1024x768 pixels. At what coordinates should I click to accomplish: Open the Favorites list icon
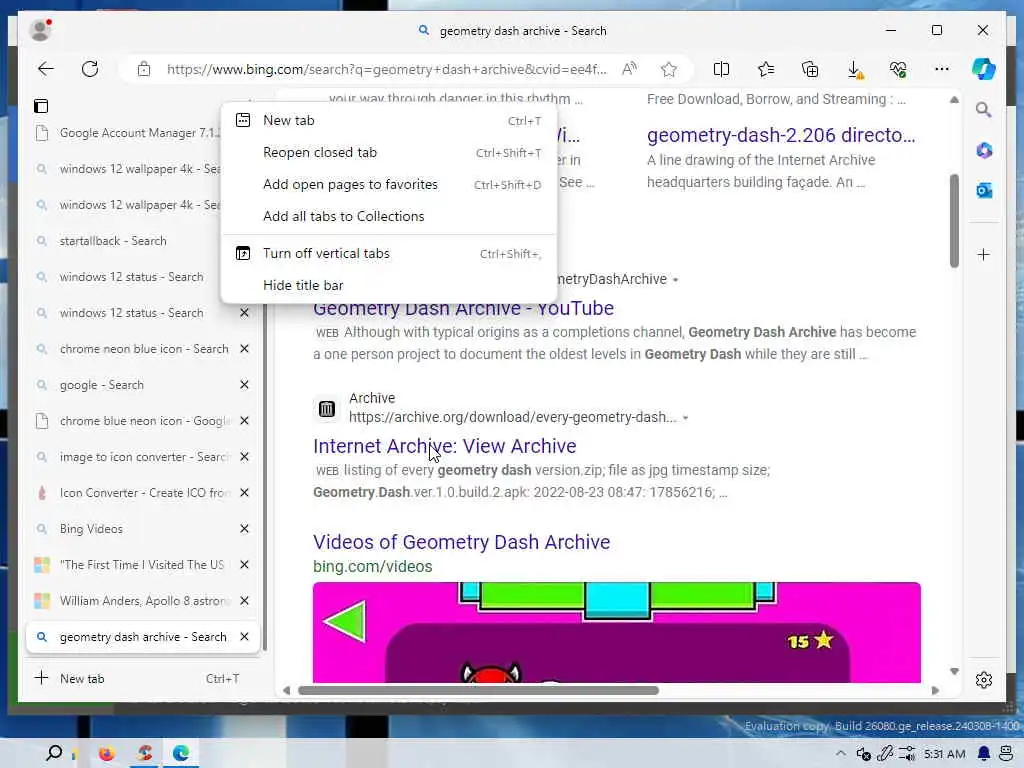(765, 69)
